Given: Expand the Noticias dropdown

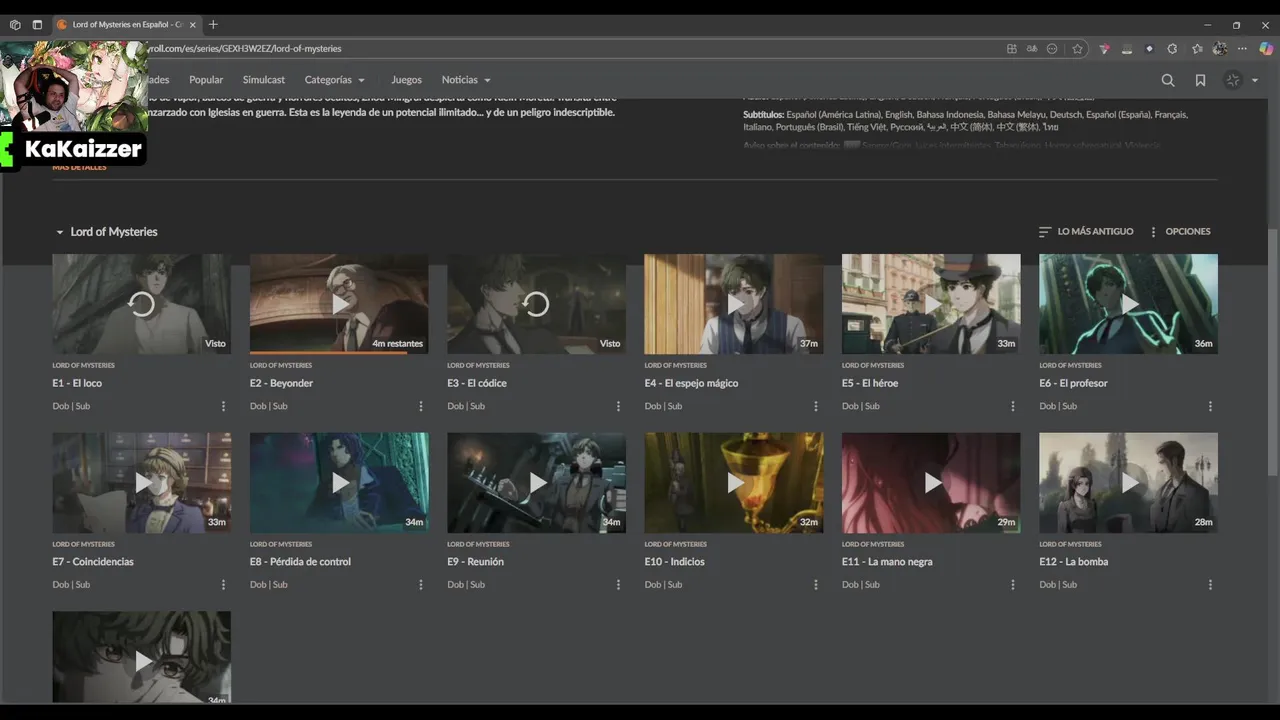Looking at the screenshot, I should tap(467, 80).
